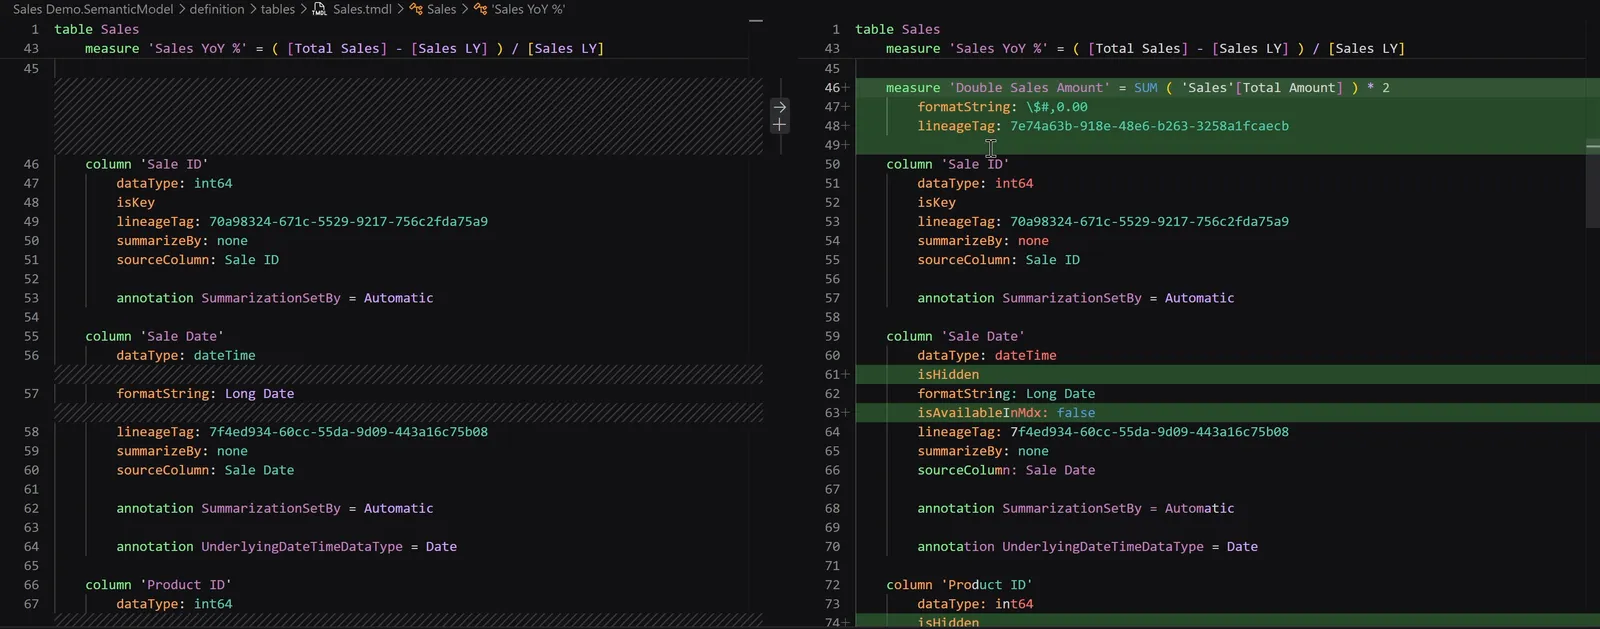This screenshot has width=1600, height=629.
Task: Click 'column Sale Date' at line 59 in the modified pane
Action: click(955, 336)
